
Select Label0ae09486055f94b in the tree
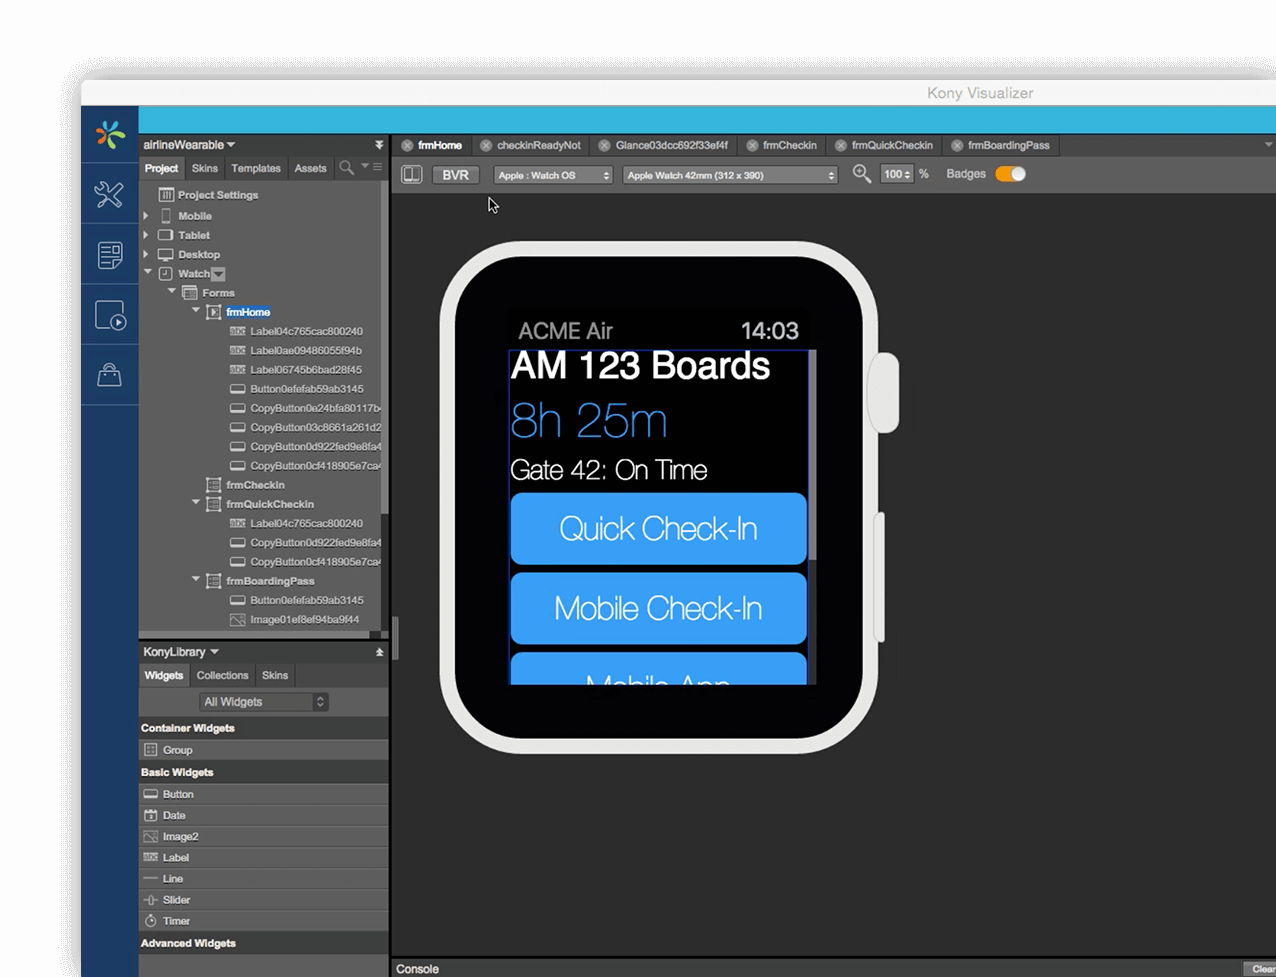(296, 351)
